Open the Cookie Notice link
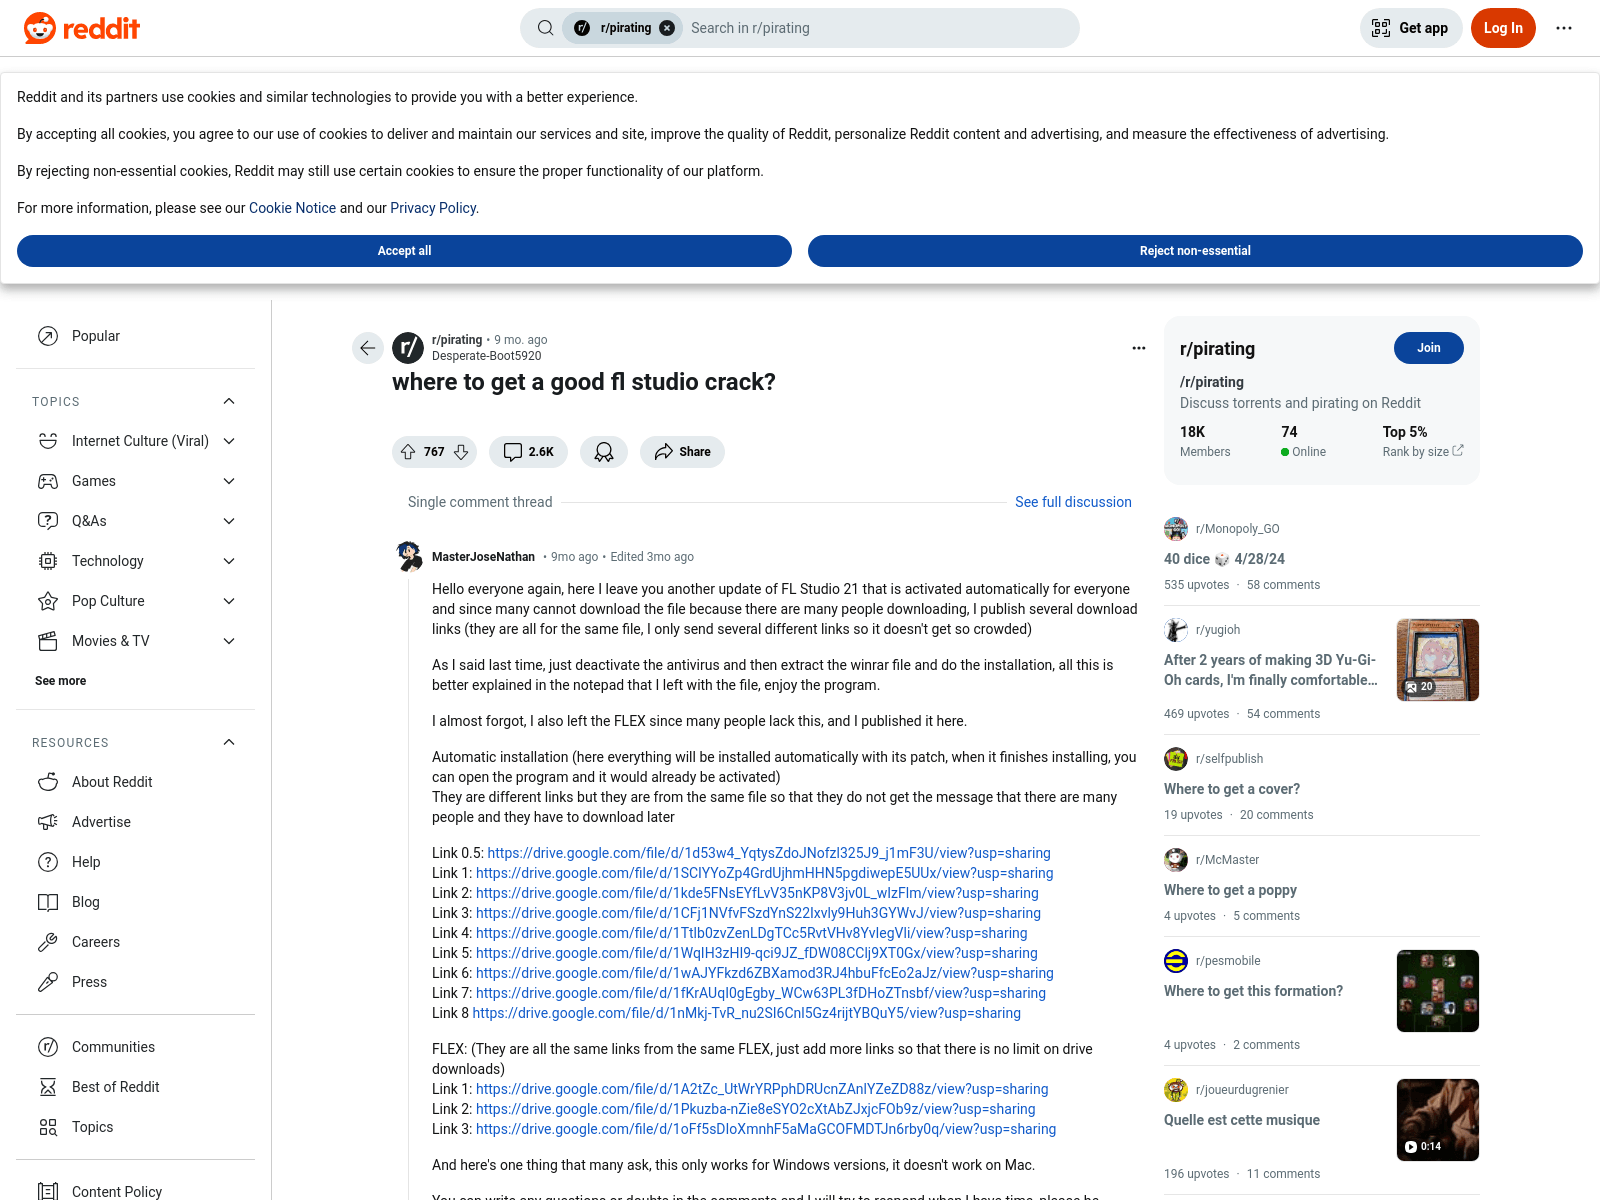 click(x=292, y=208)
